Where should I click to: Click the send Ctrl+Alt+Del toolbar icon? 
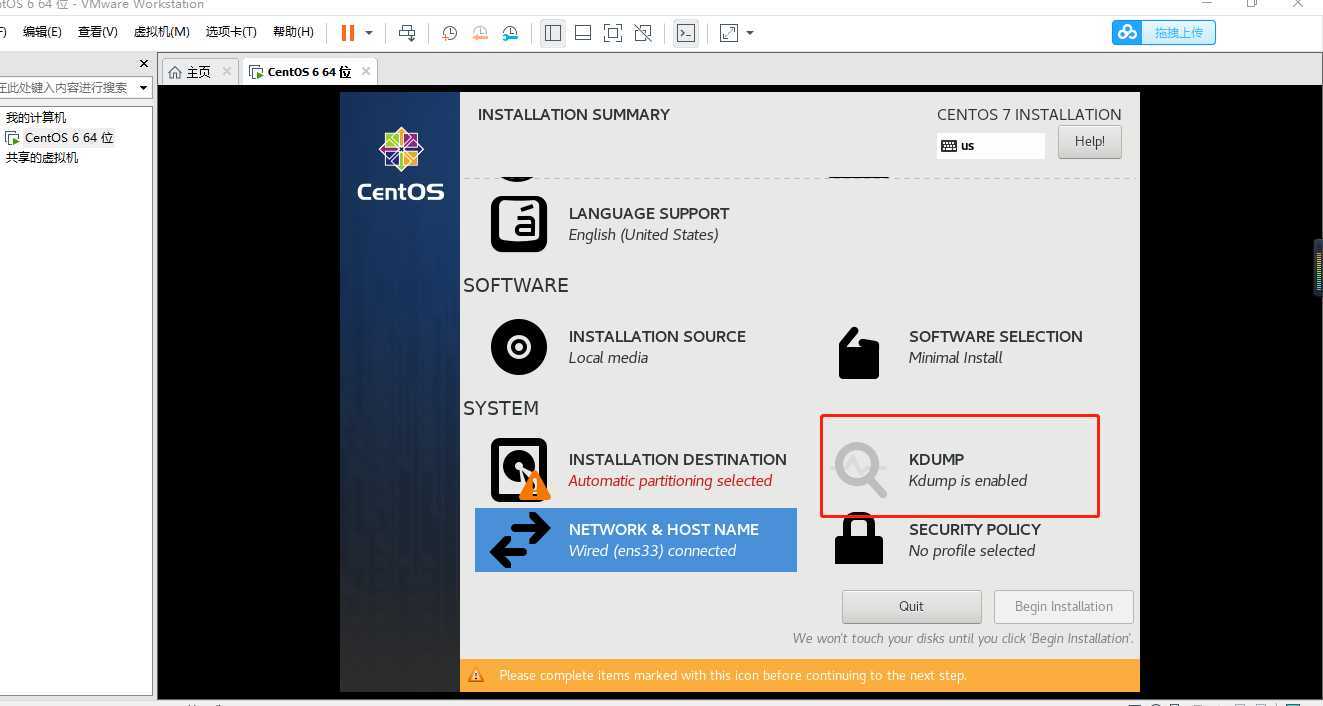(x=407, y=33)
